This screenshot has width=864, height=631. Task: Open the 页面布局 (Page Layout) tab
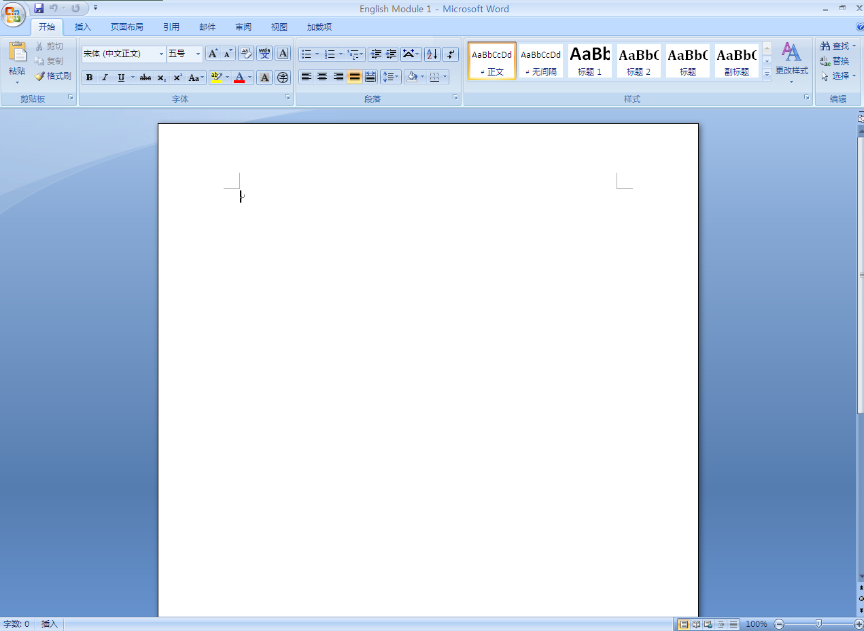coord(127,27)
